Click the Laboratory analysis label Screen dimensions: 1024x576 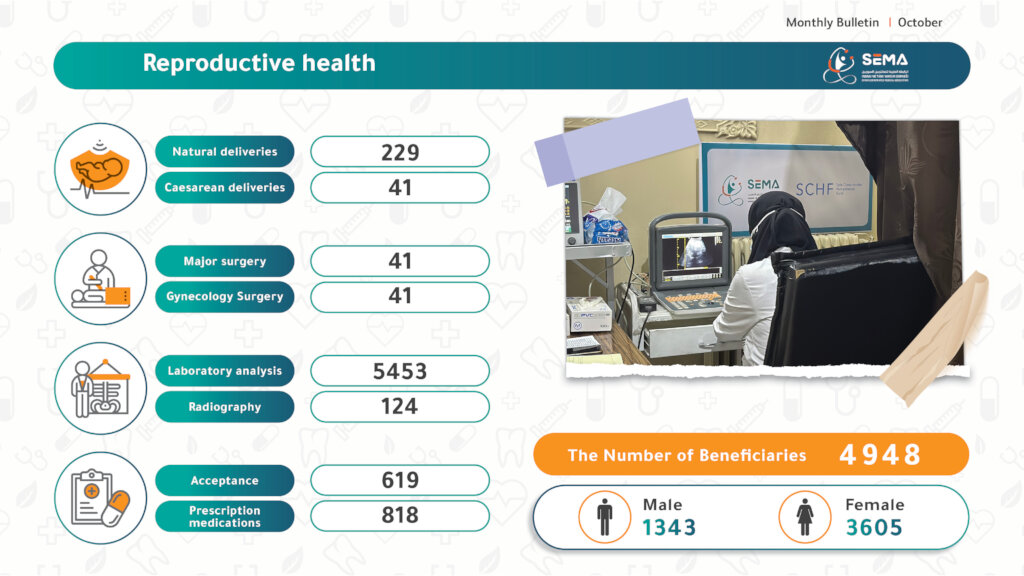click(x=225, y=371)
